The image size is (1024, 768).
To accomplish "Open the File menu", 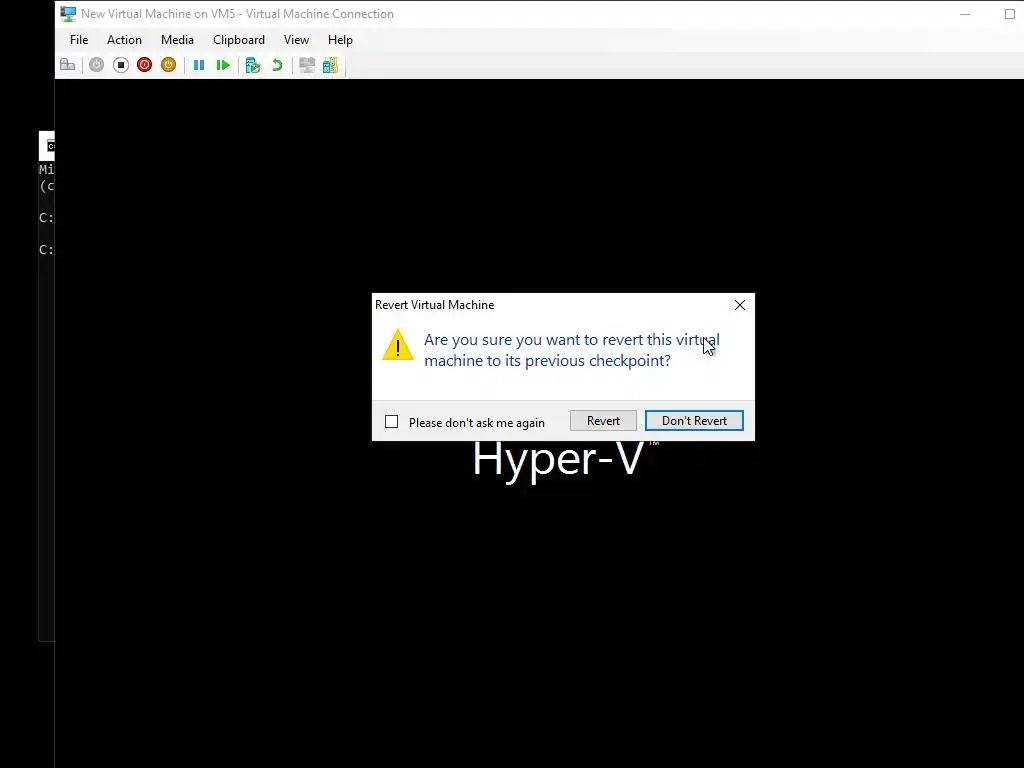I will pos(79,40).
